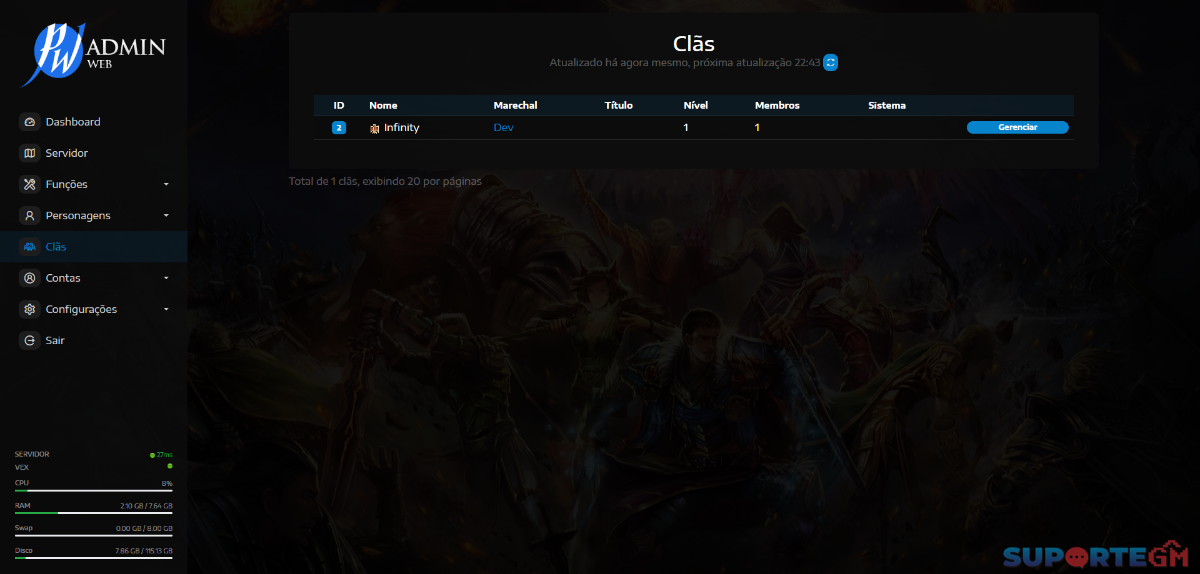Click the Infinity clan emblem icon
This screenshot has width=1200, height=574.
[x=374, y=128]
